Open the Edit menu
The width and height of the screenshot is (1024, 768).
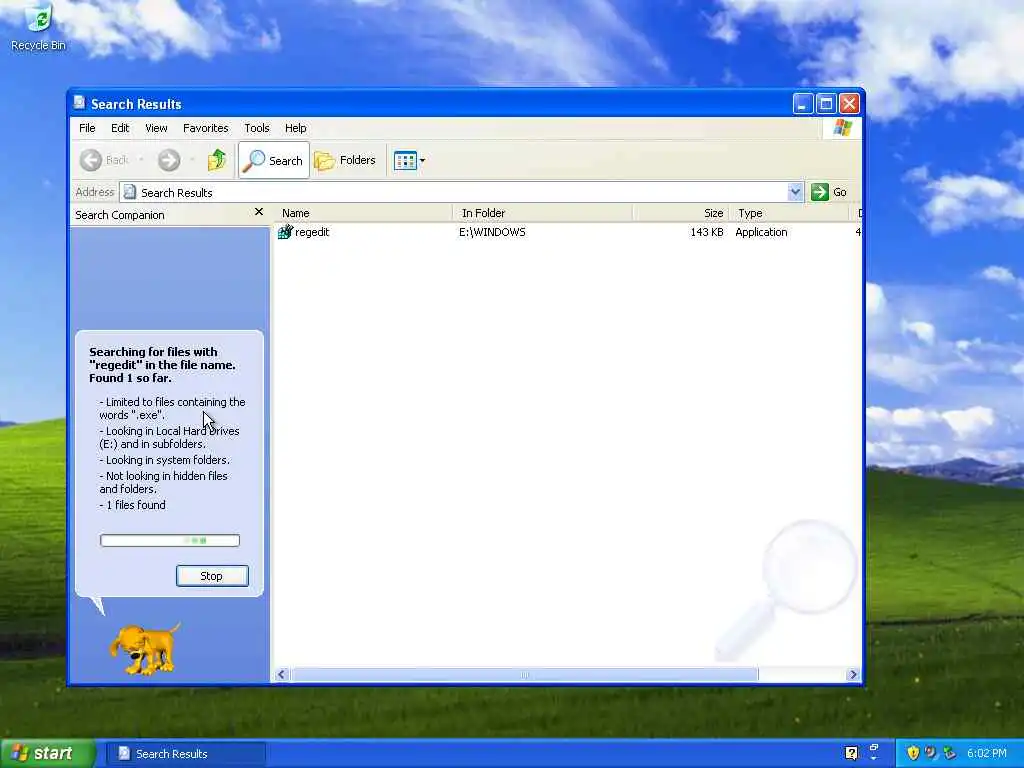(x=120, y=128)
